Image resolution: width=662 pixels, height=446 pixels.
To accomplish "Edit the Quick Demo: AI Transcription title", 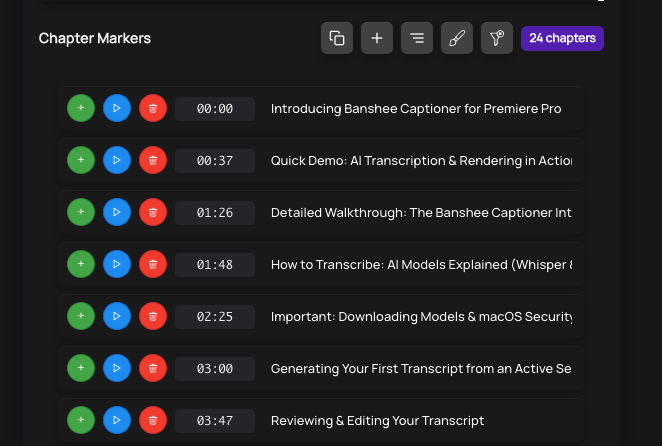I will [x=421, y=161].
